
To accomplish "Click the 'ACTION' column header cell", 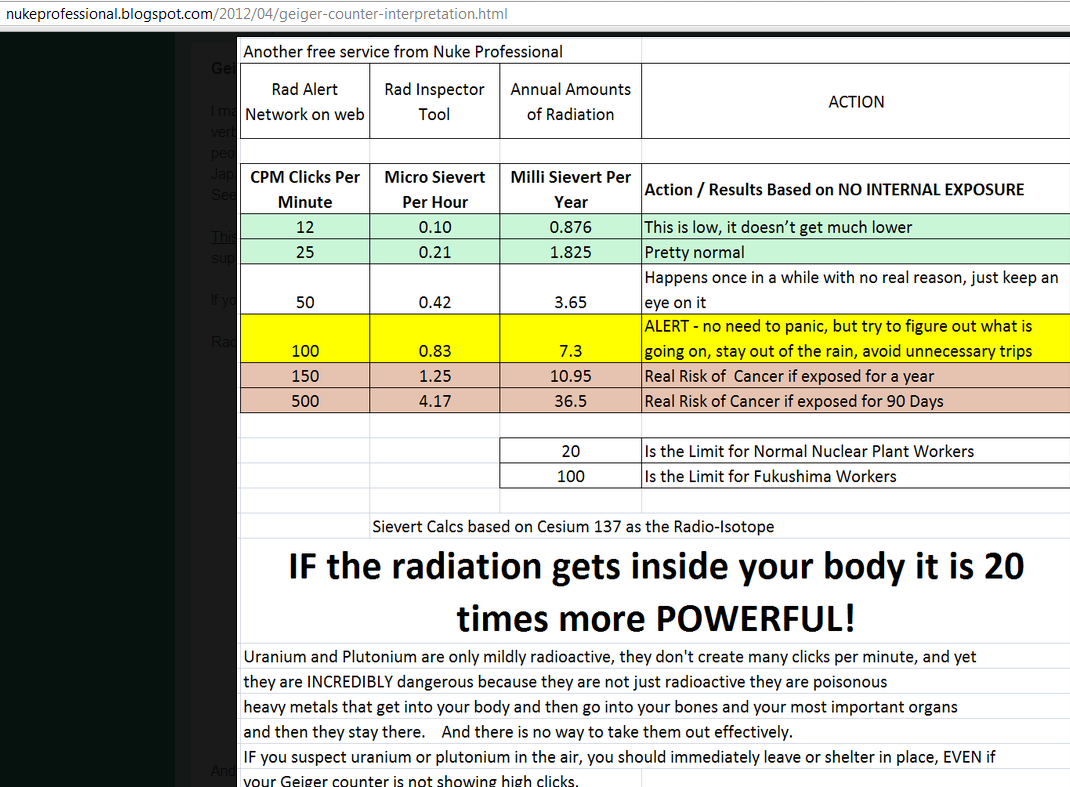I will click(856, 102).
